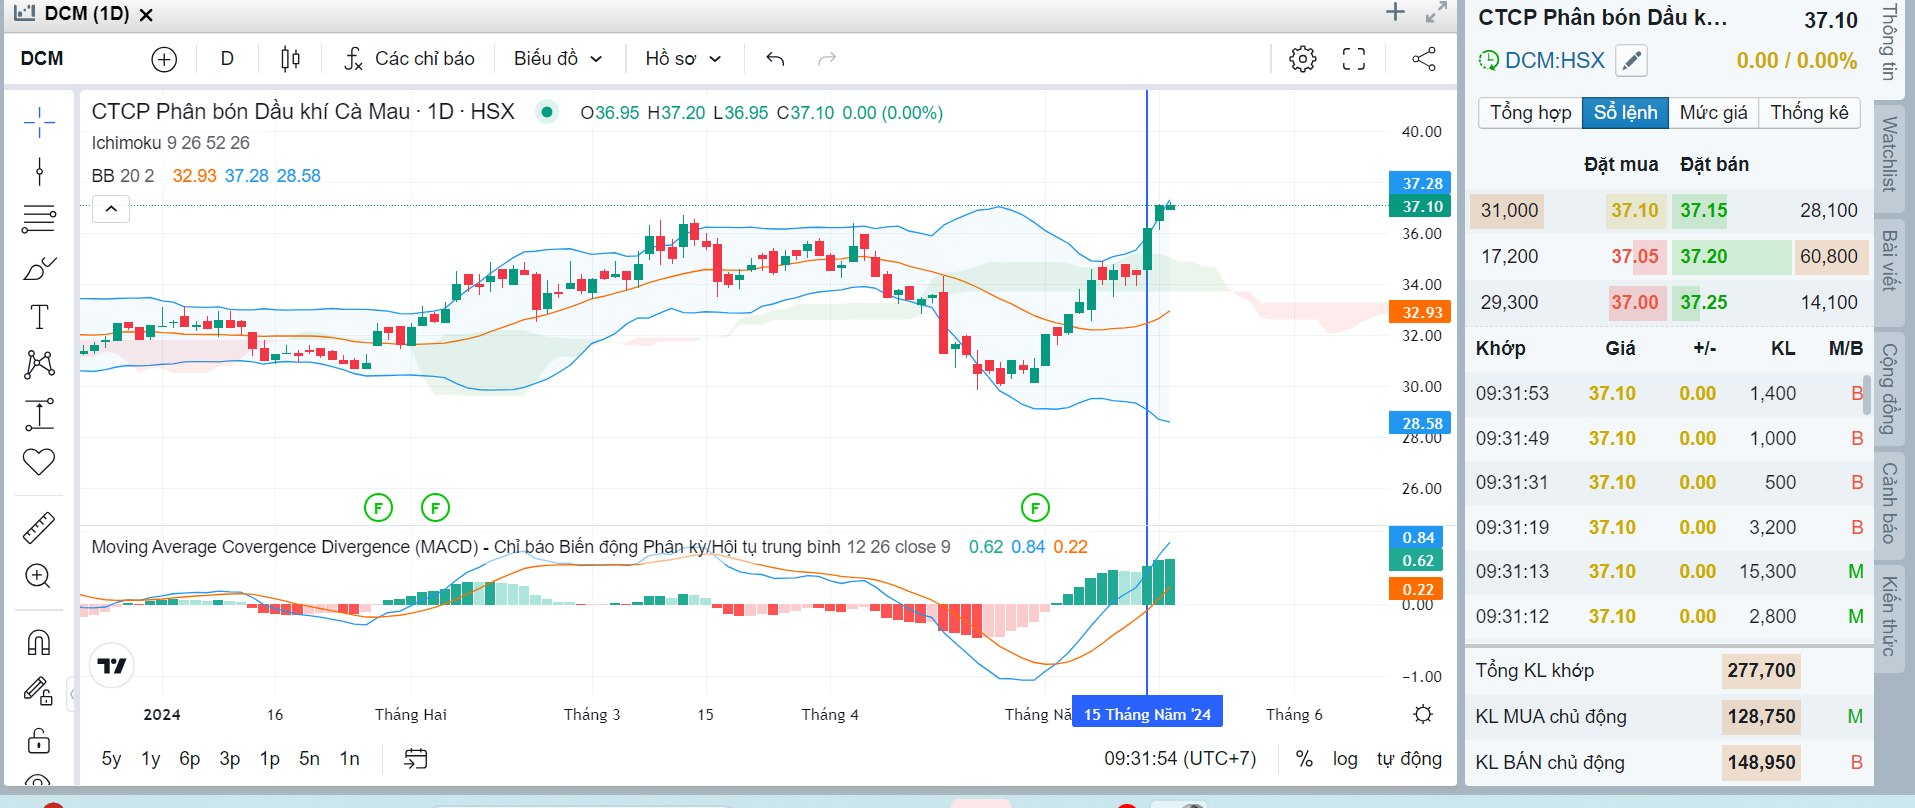Set time range to 6p
Viewport: 1915px width, 808px height.
tap(190, 759)
